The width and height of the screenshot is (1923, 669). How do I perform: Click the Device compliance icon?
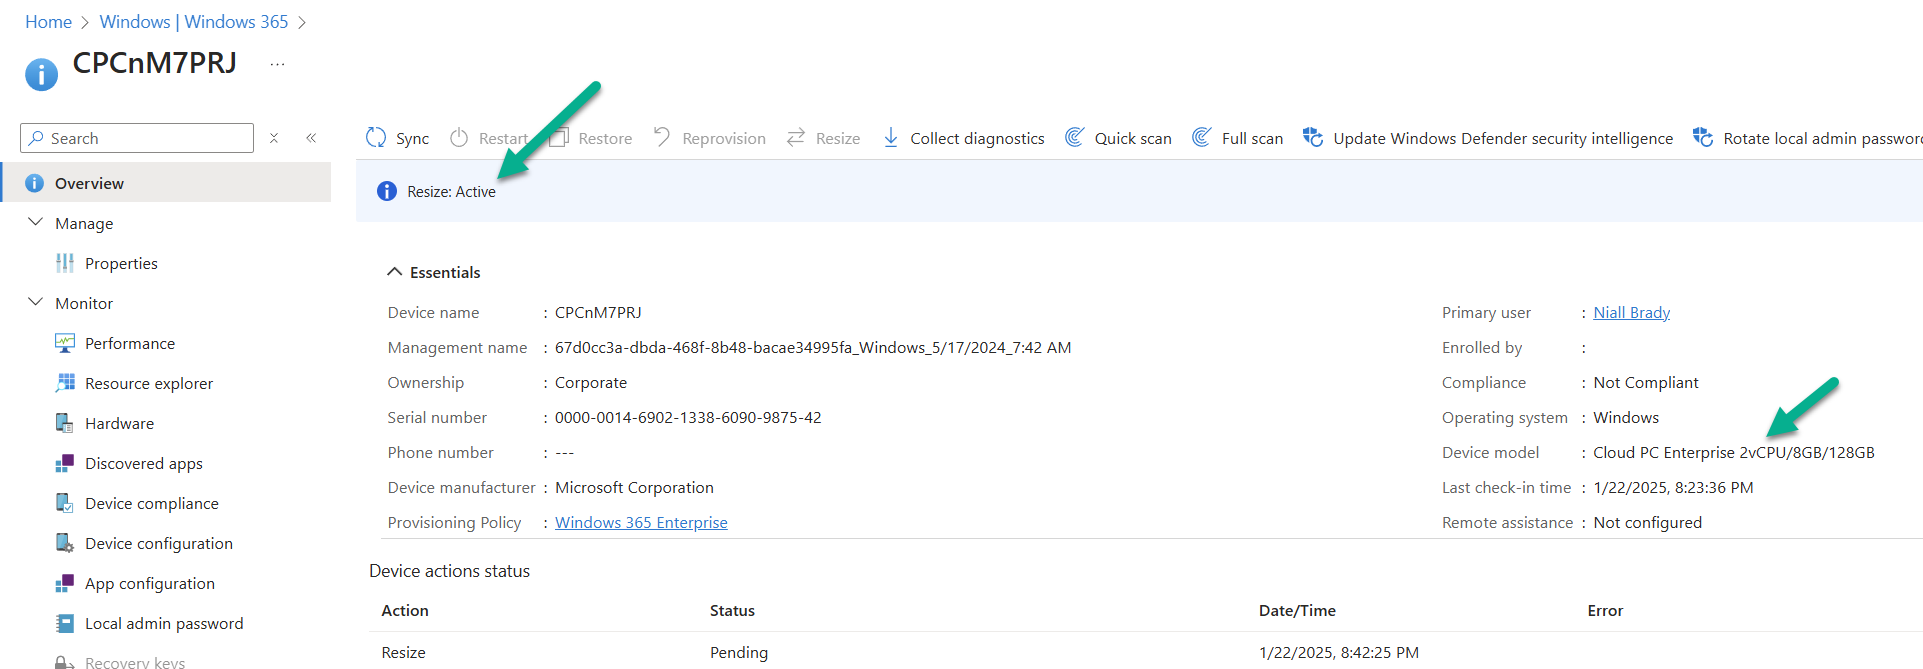click(x=65, y=503)
